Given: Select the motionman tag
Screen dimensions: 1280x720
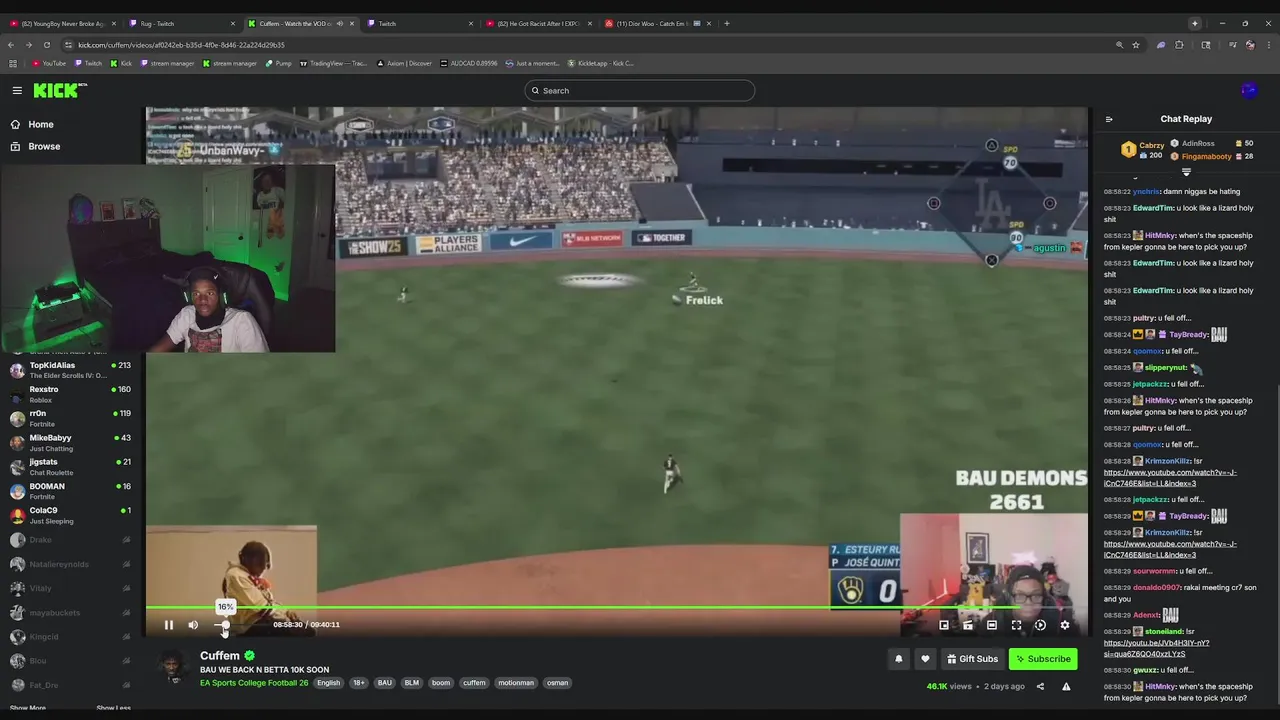Looking at the screenshot, I should pos(516,683).
